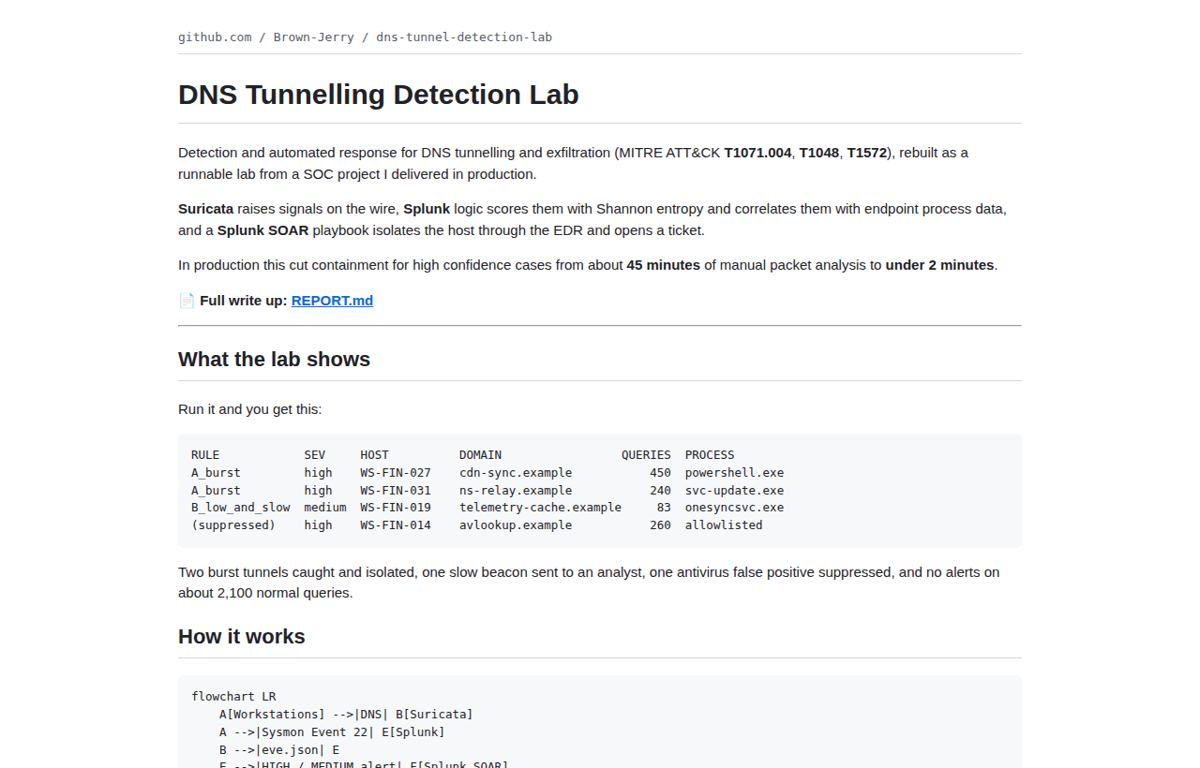
Task: Click the breadcrumb path github.com / Brown-Jerry / dns-tunnel-detection-lab
Action: [365, 37]
